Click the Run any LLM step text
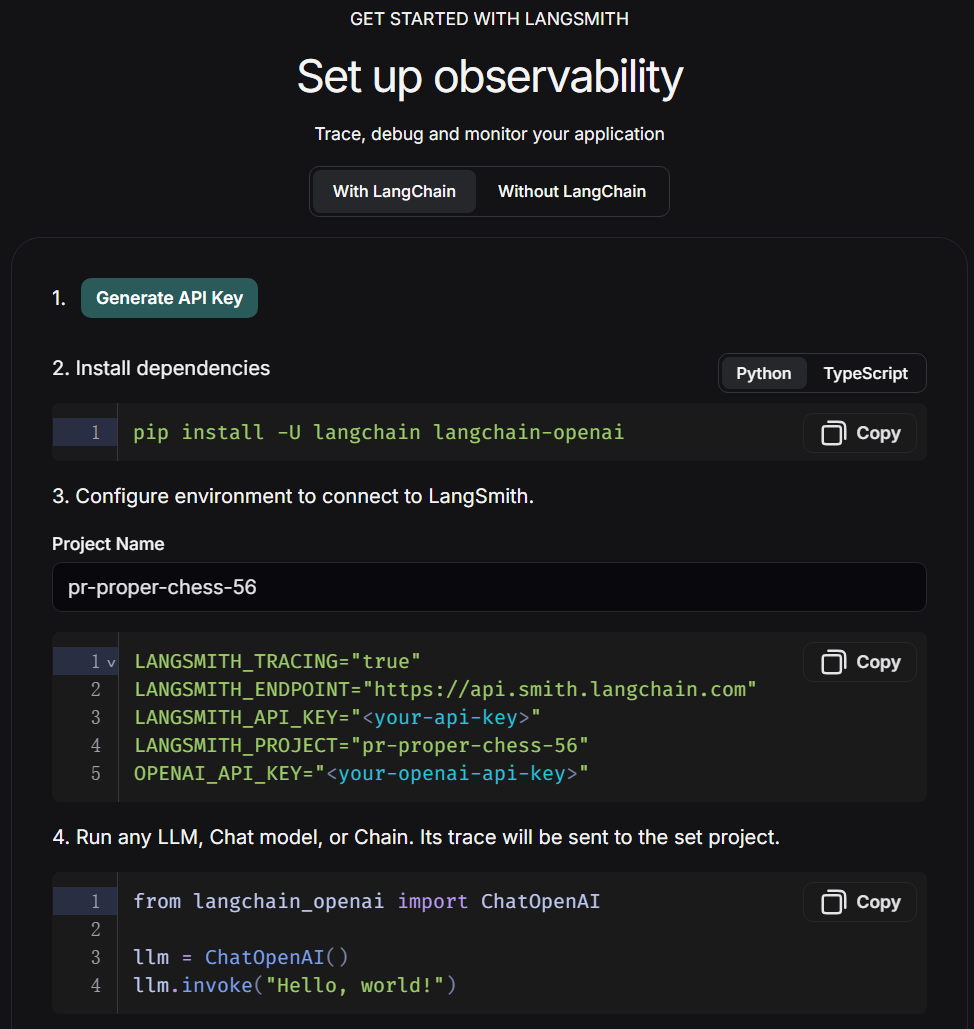974x1029 pixels. (x=416, y=837)
